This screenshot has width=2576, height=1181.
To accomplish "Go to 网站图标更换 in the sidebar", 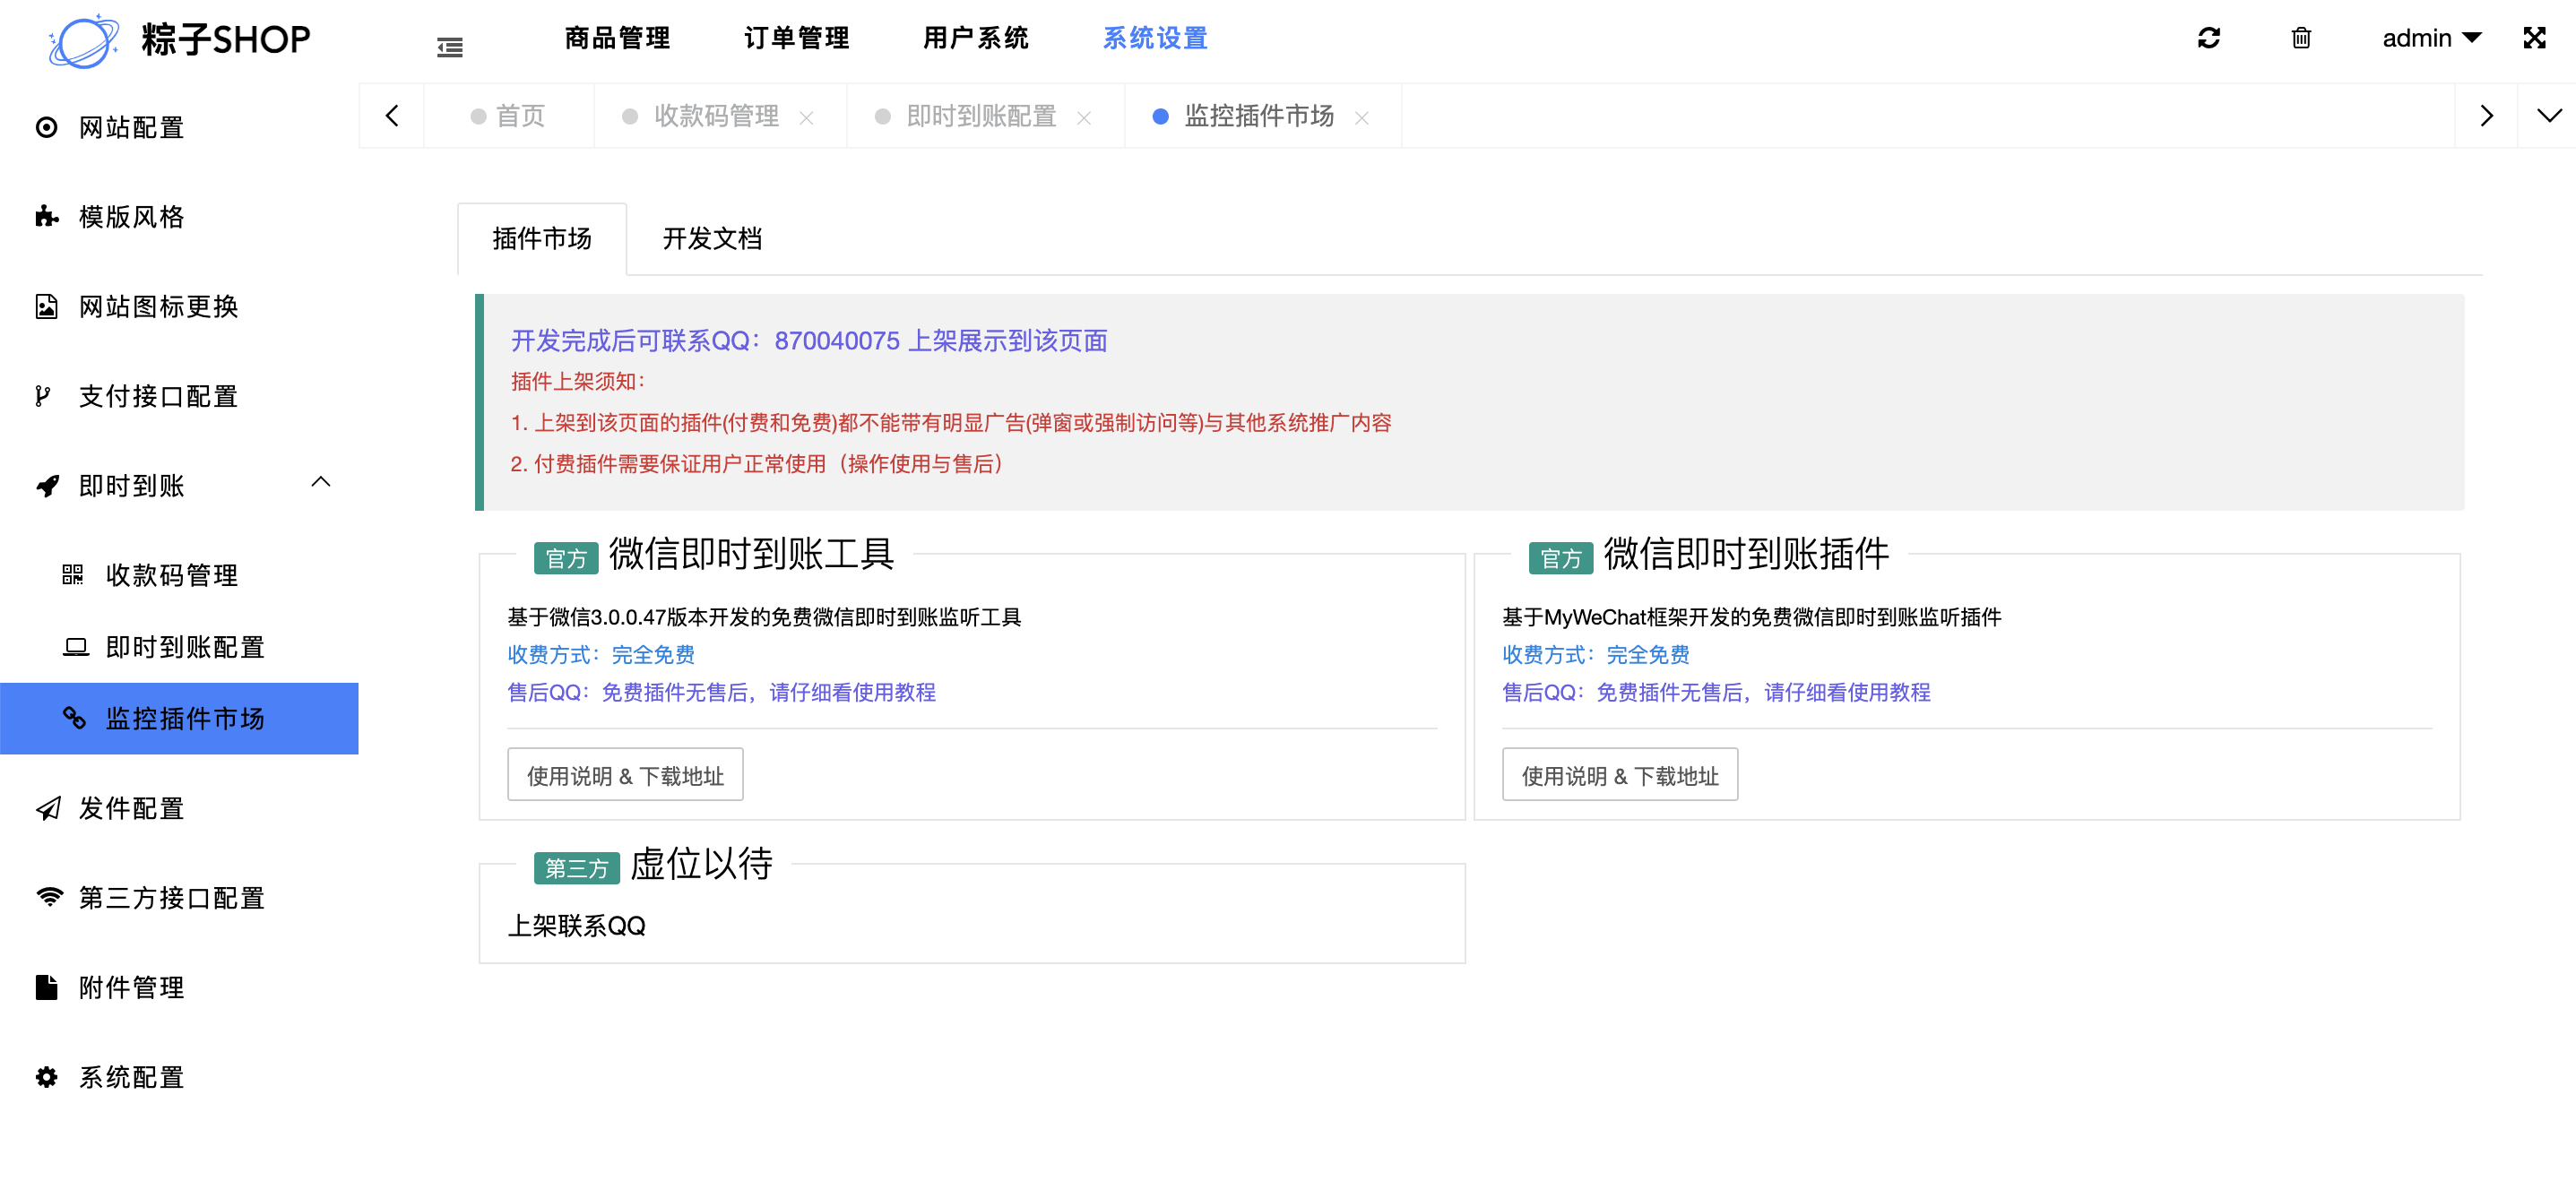I will click(179, 306).
